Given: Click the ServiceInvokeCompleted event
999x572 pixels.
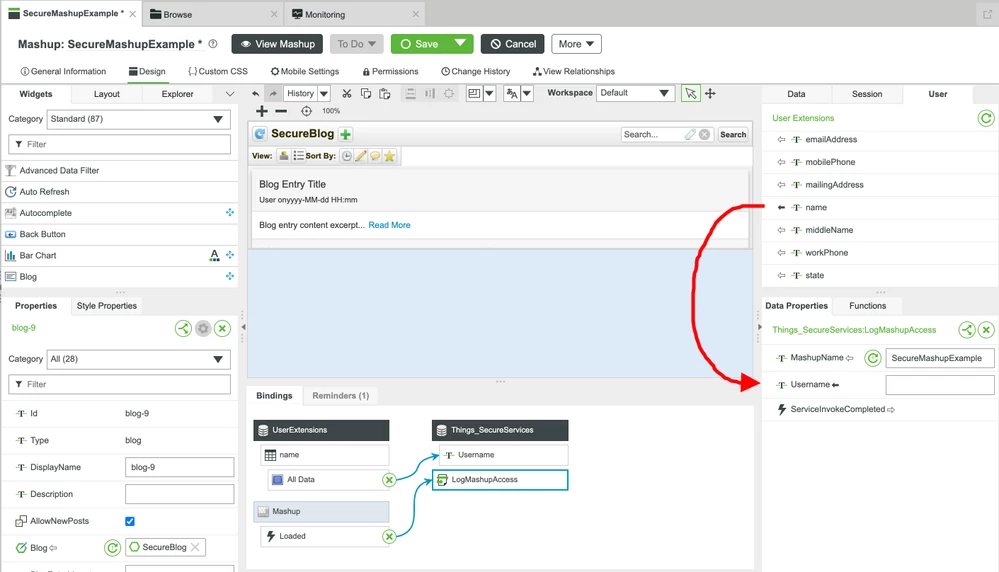Looking at the screenshot, I should tap(837, 410).
